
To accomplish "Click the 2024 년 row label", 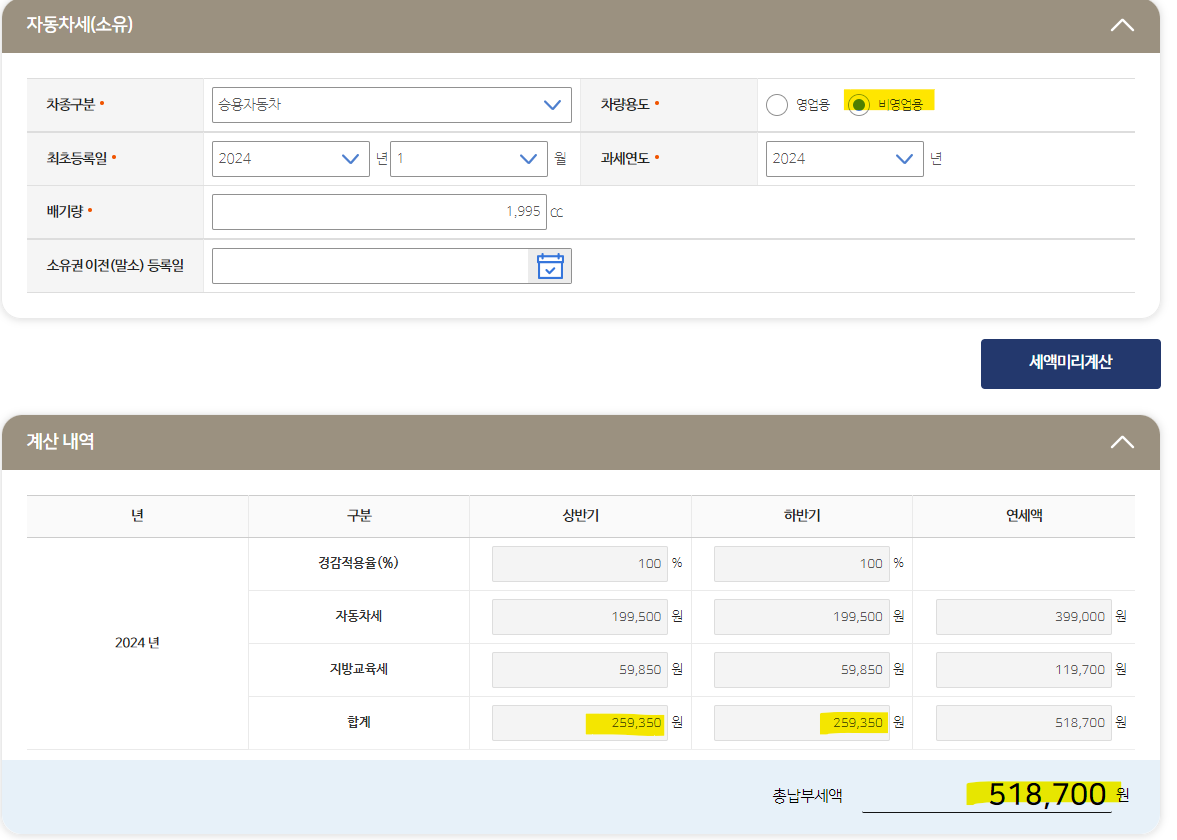I will (137, 643).
